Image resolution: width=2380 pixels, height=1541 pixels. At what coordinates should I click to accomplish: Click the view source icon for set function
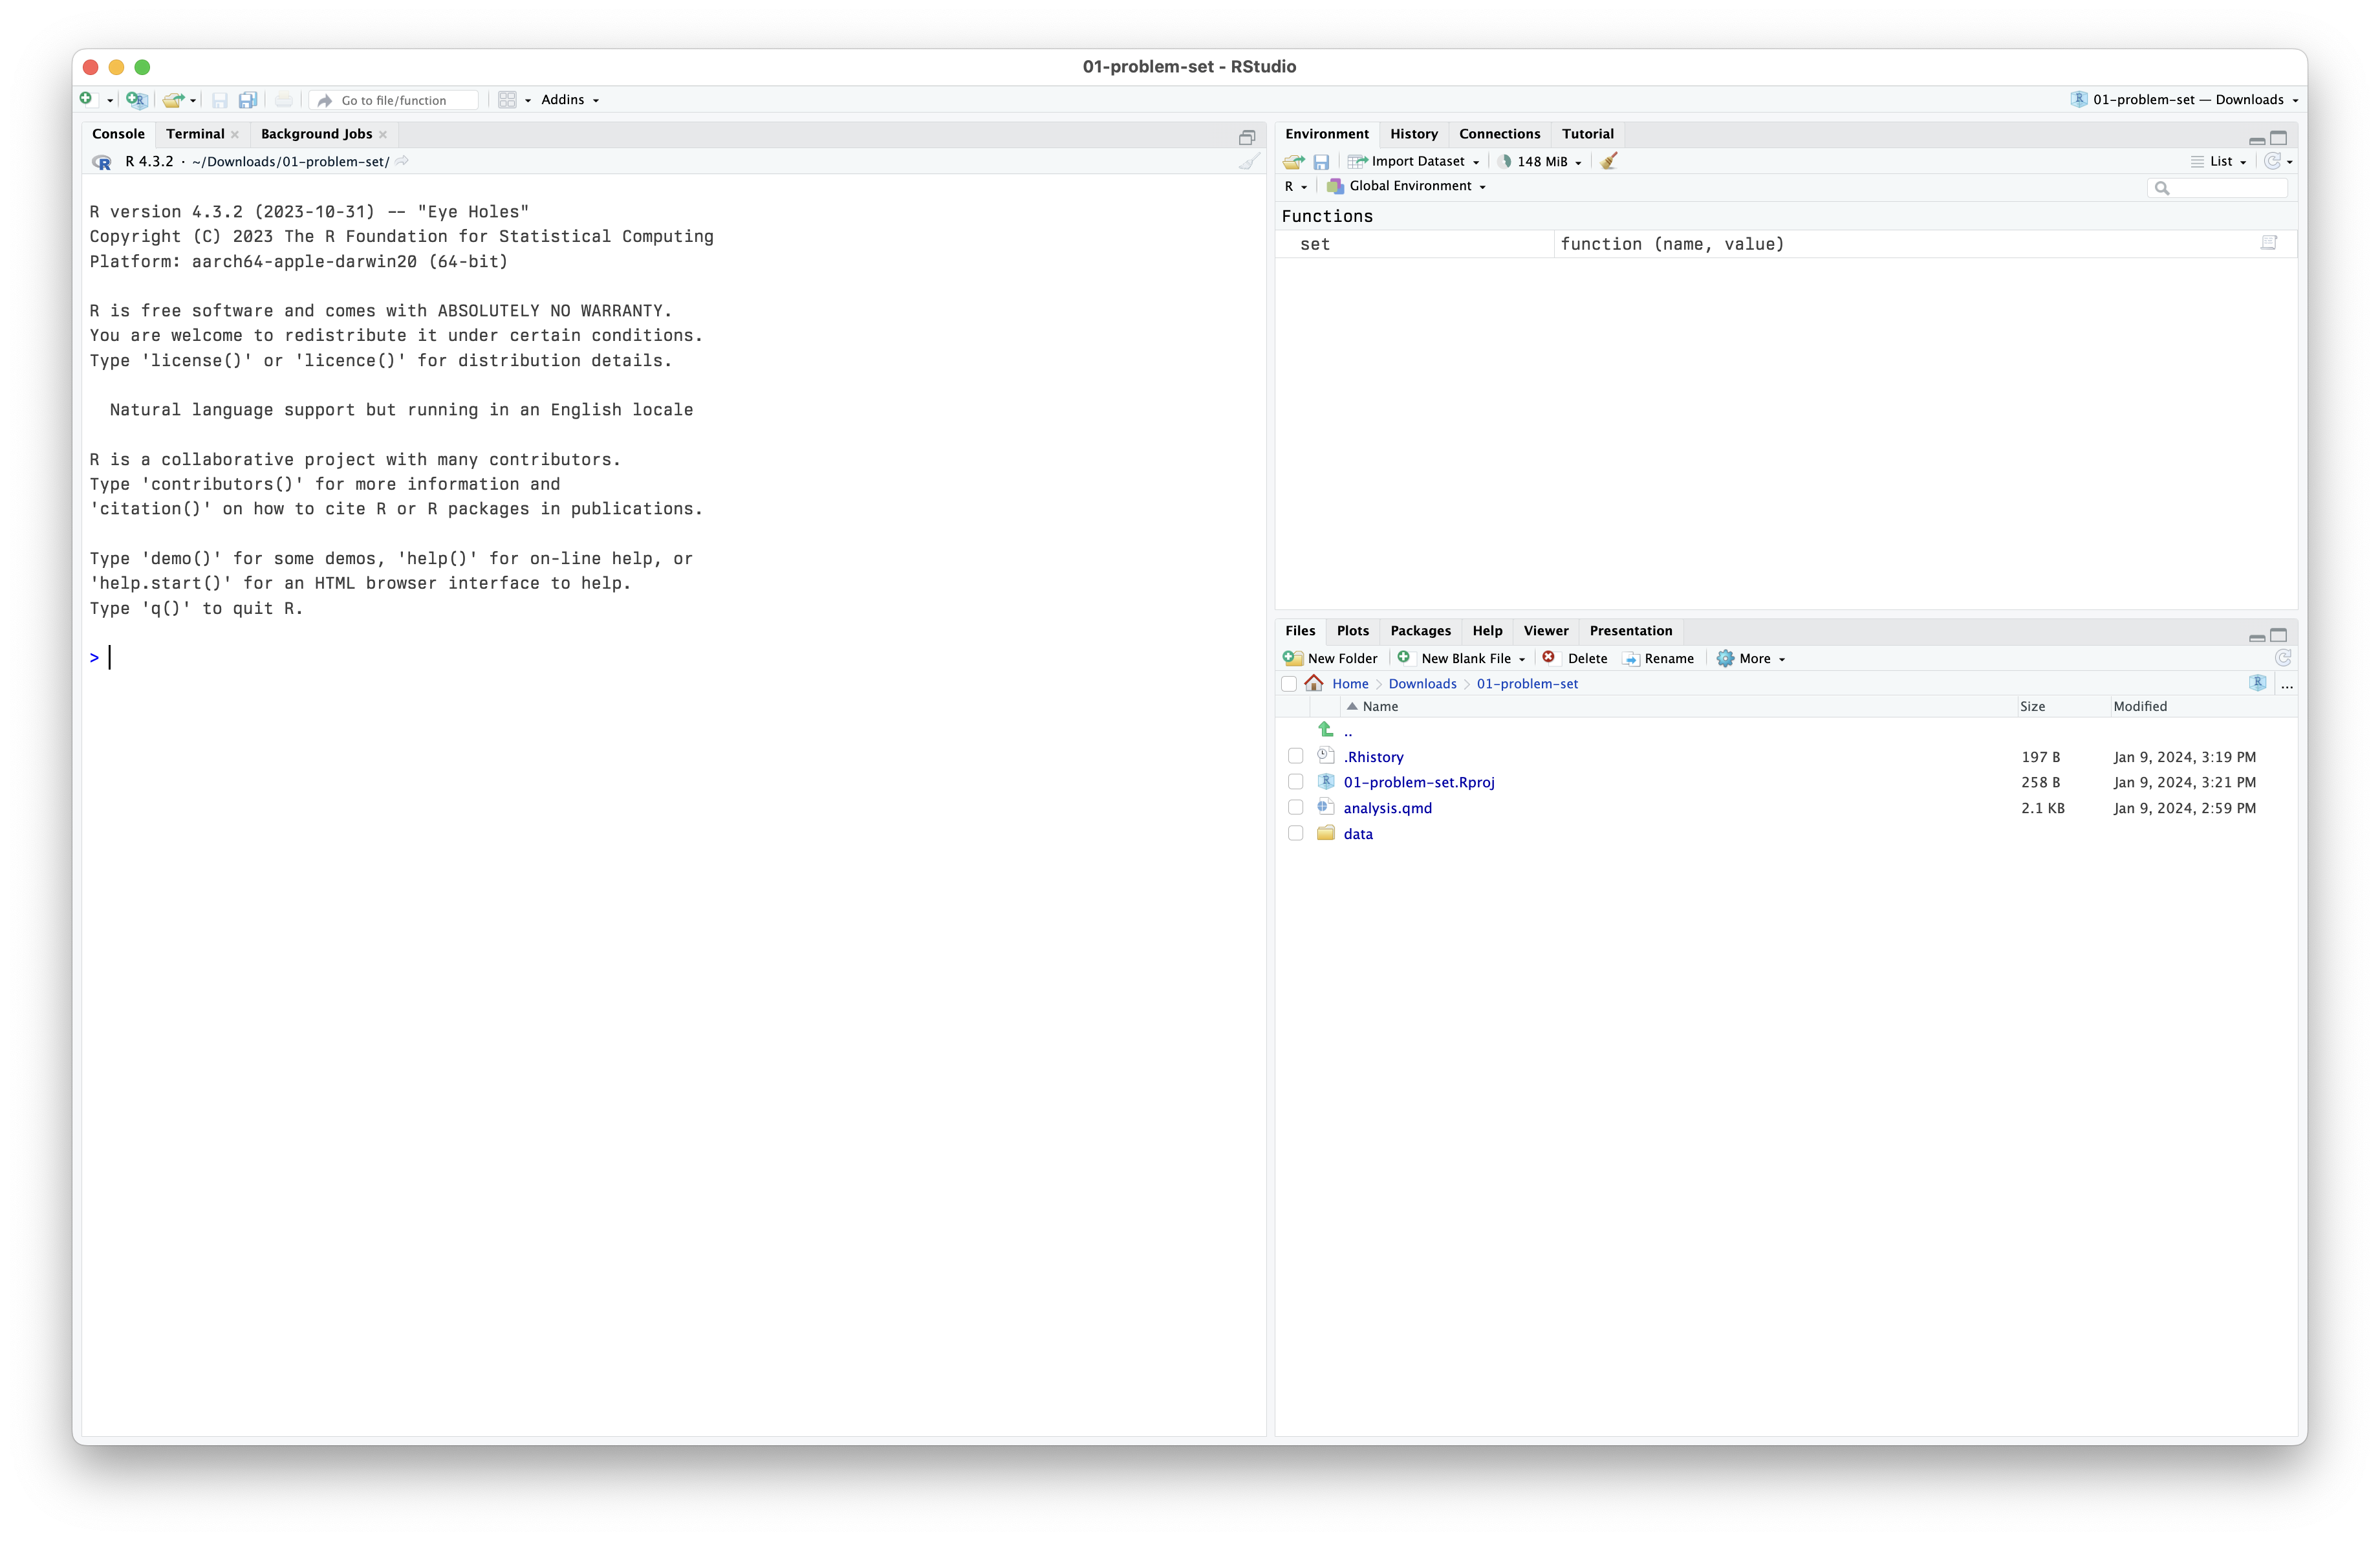pos(2269,243)
